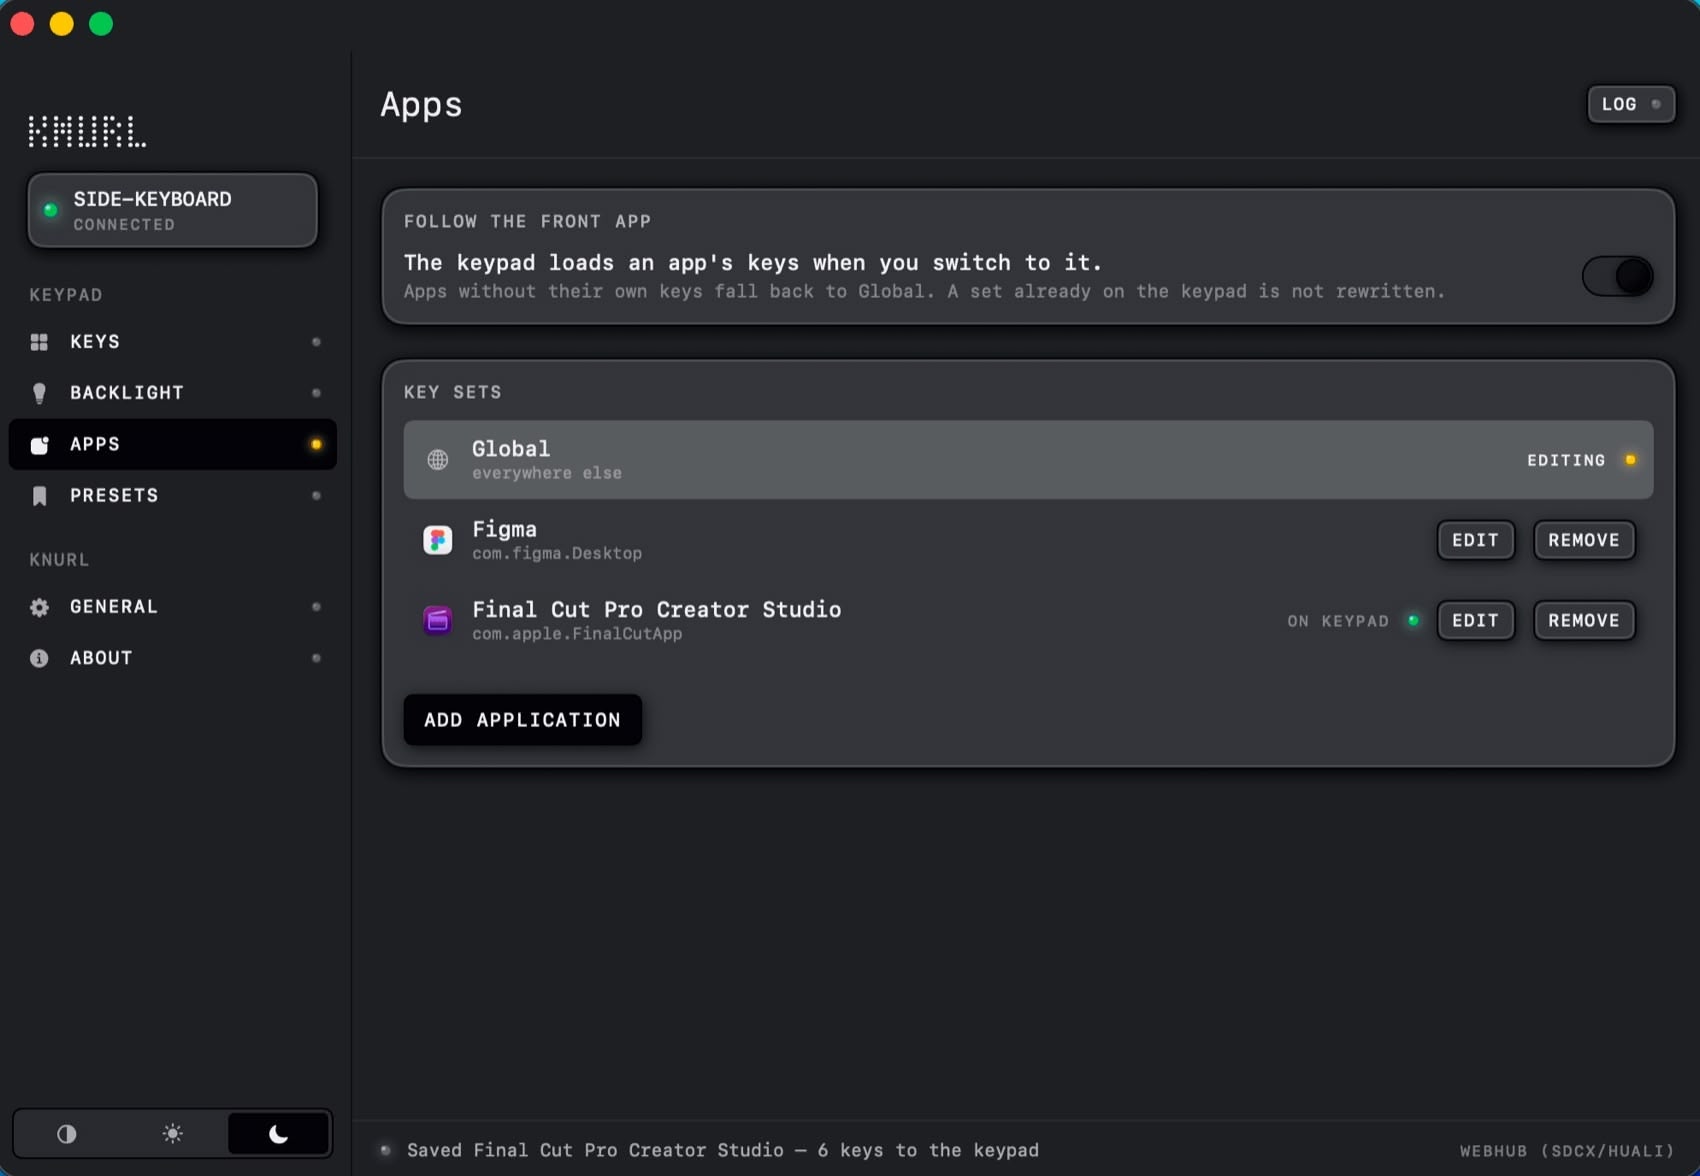
Task: Click the Presets bookmark icon
Action: [x=39, y=496]
